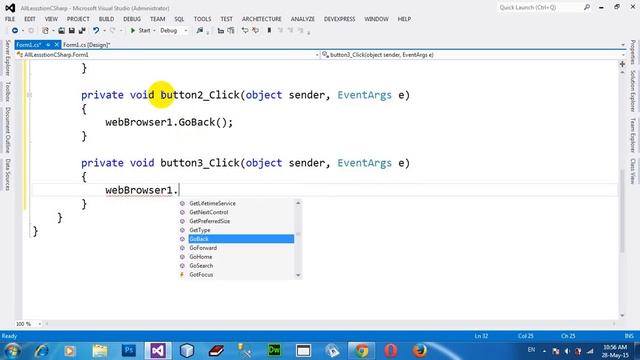Start debugging with the green Start button
Image resolution: width=640 pixels, height=360 pixels.
point(140,31)
